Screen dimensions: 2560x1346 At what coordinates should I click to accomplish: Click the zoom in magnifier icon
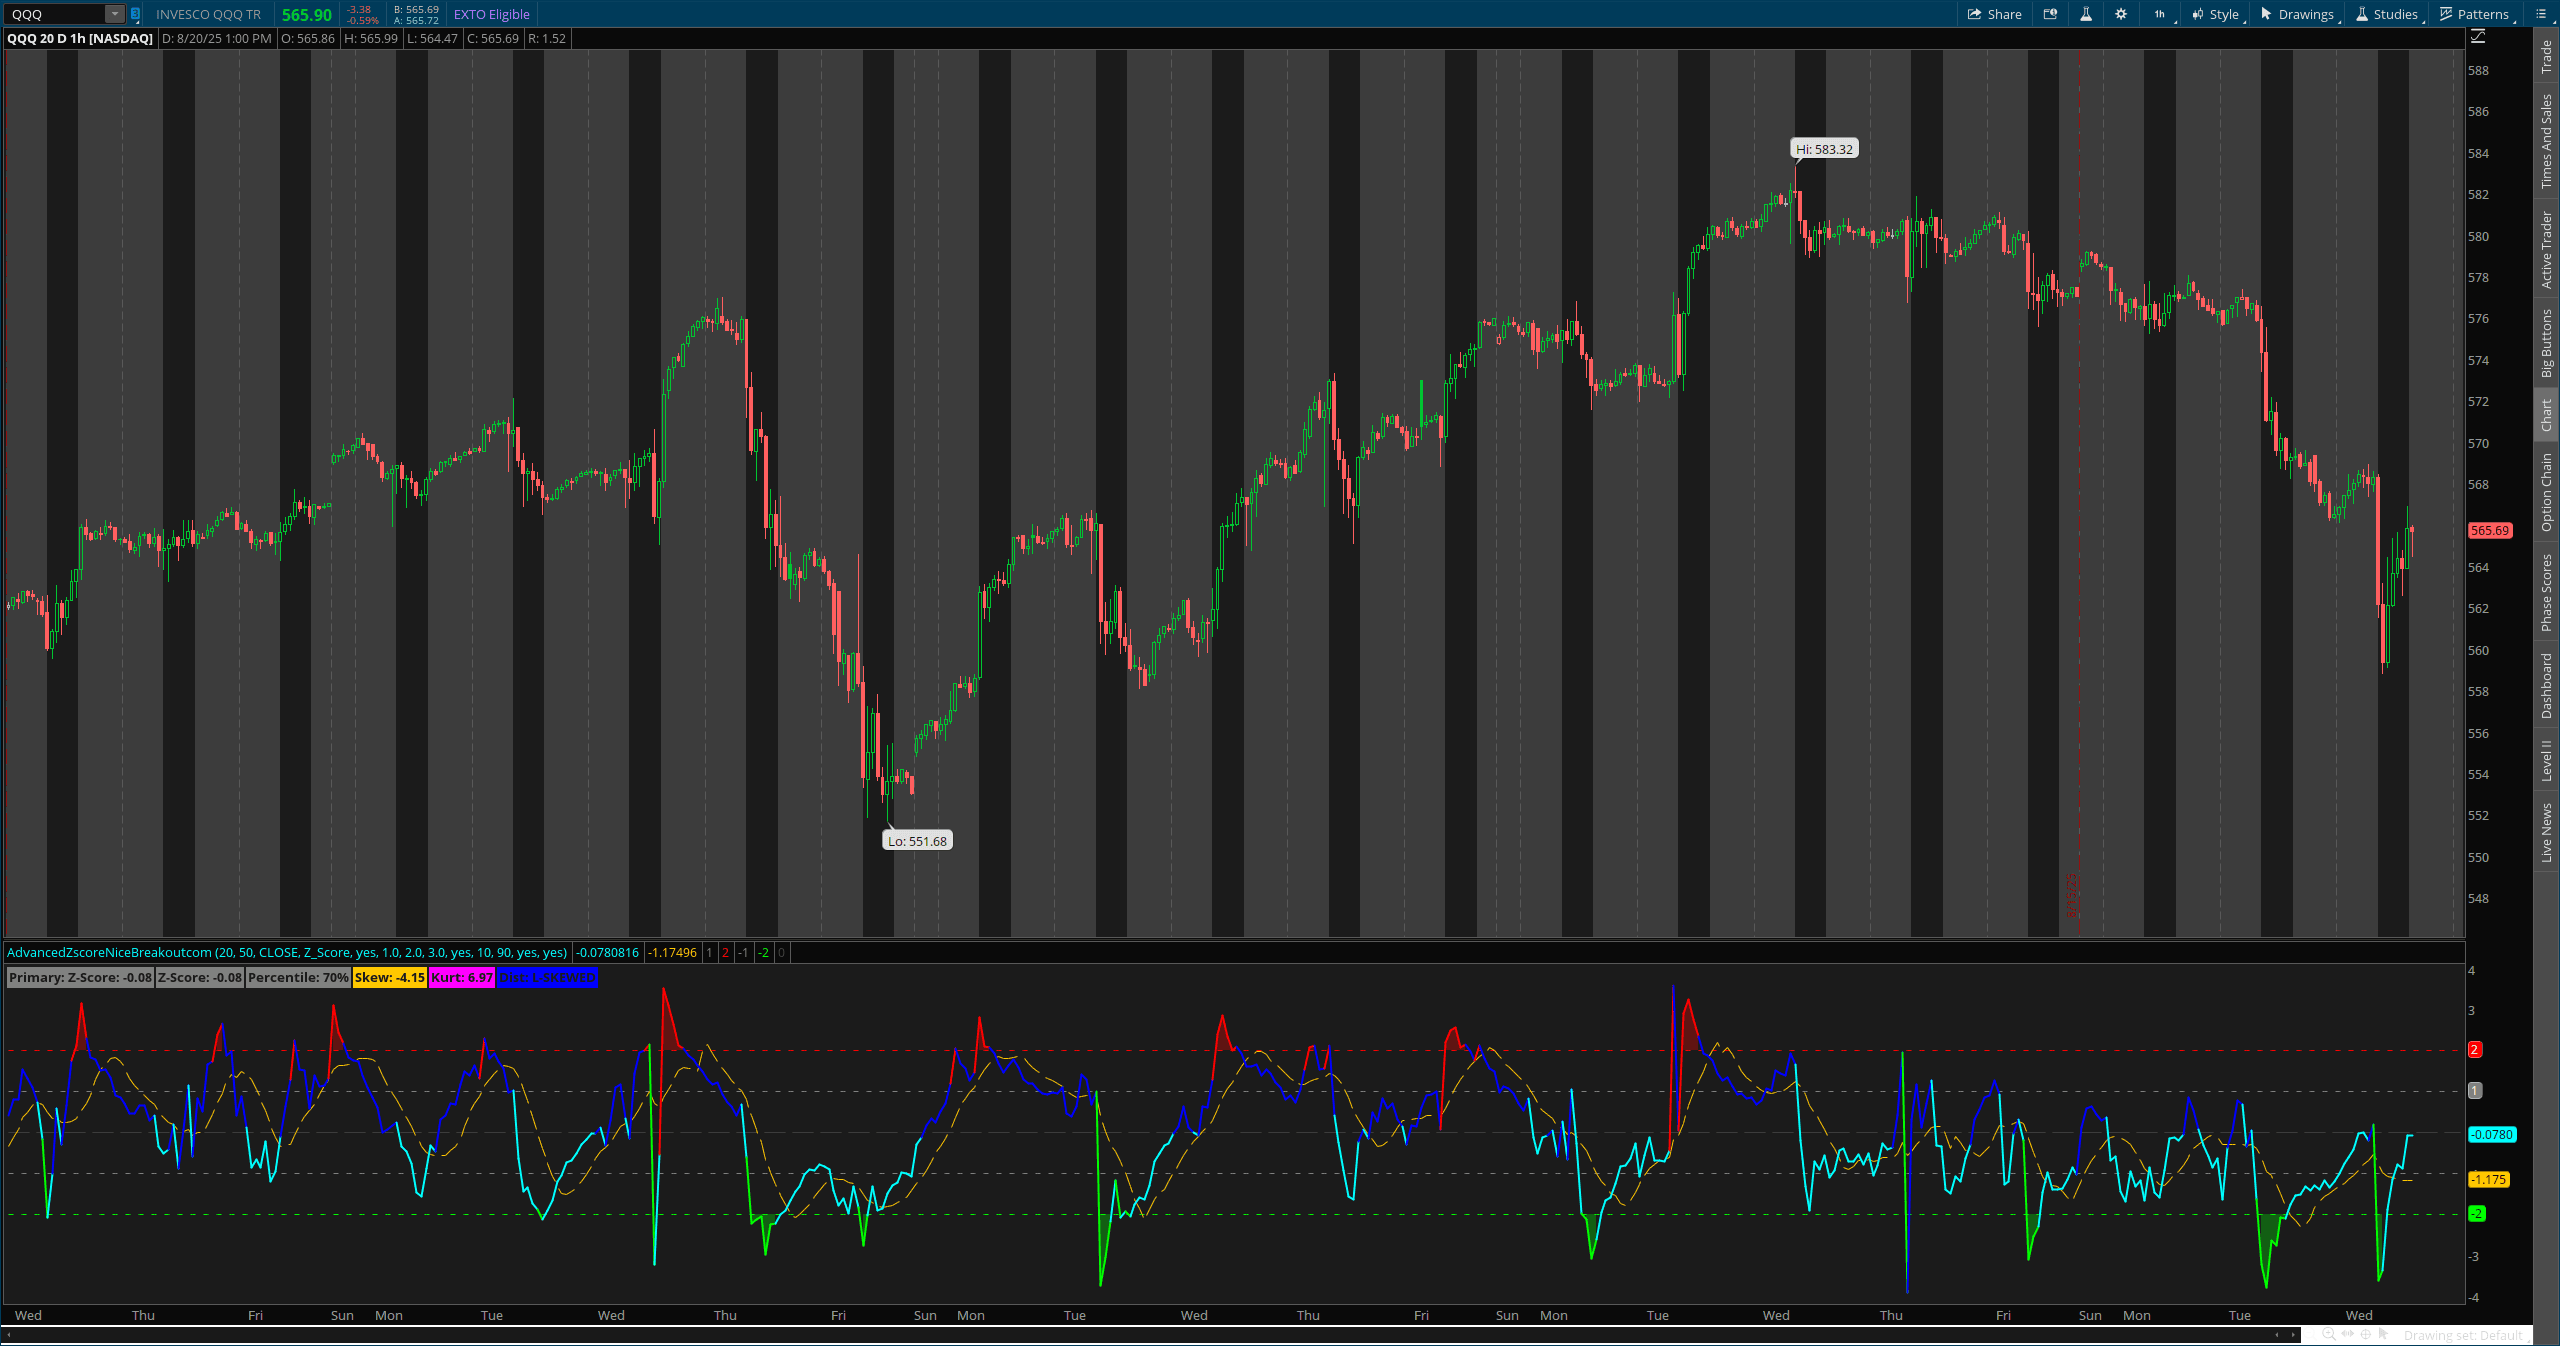click(x=2328, y=1334)
